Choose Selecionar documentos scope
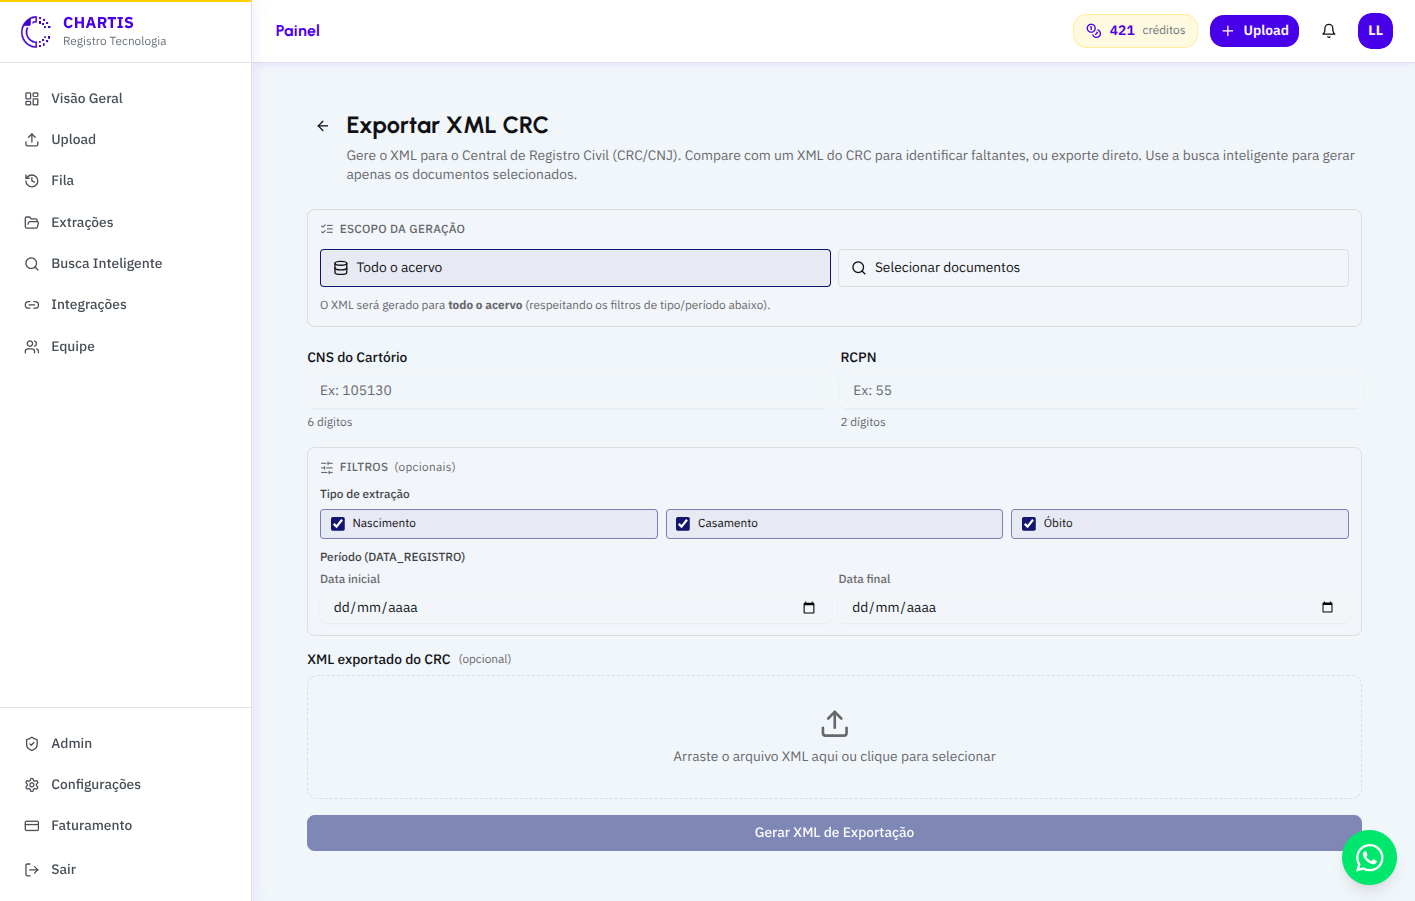 (1093, 268)
